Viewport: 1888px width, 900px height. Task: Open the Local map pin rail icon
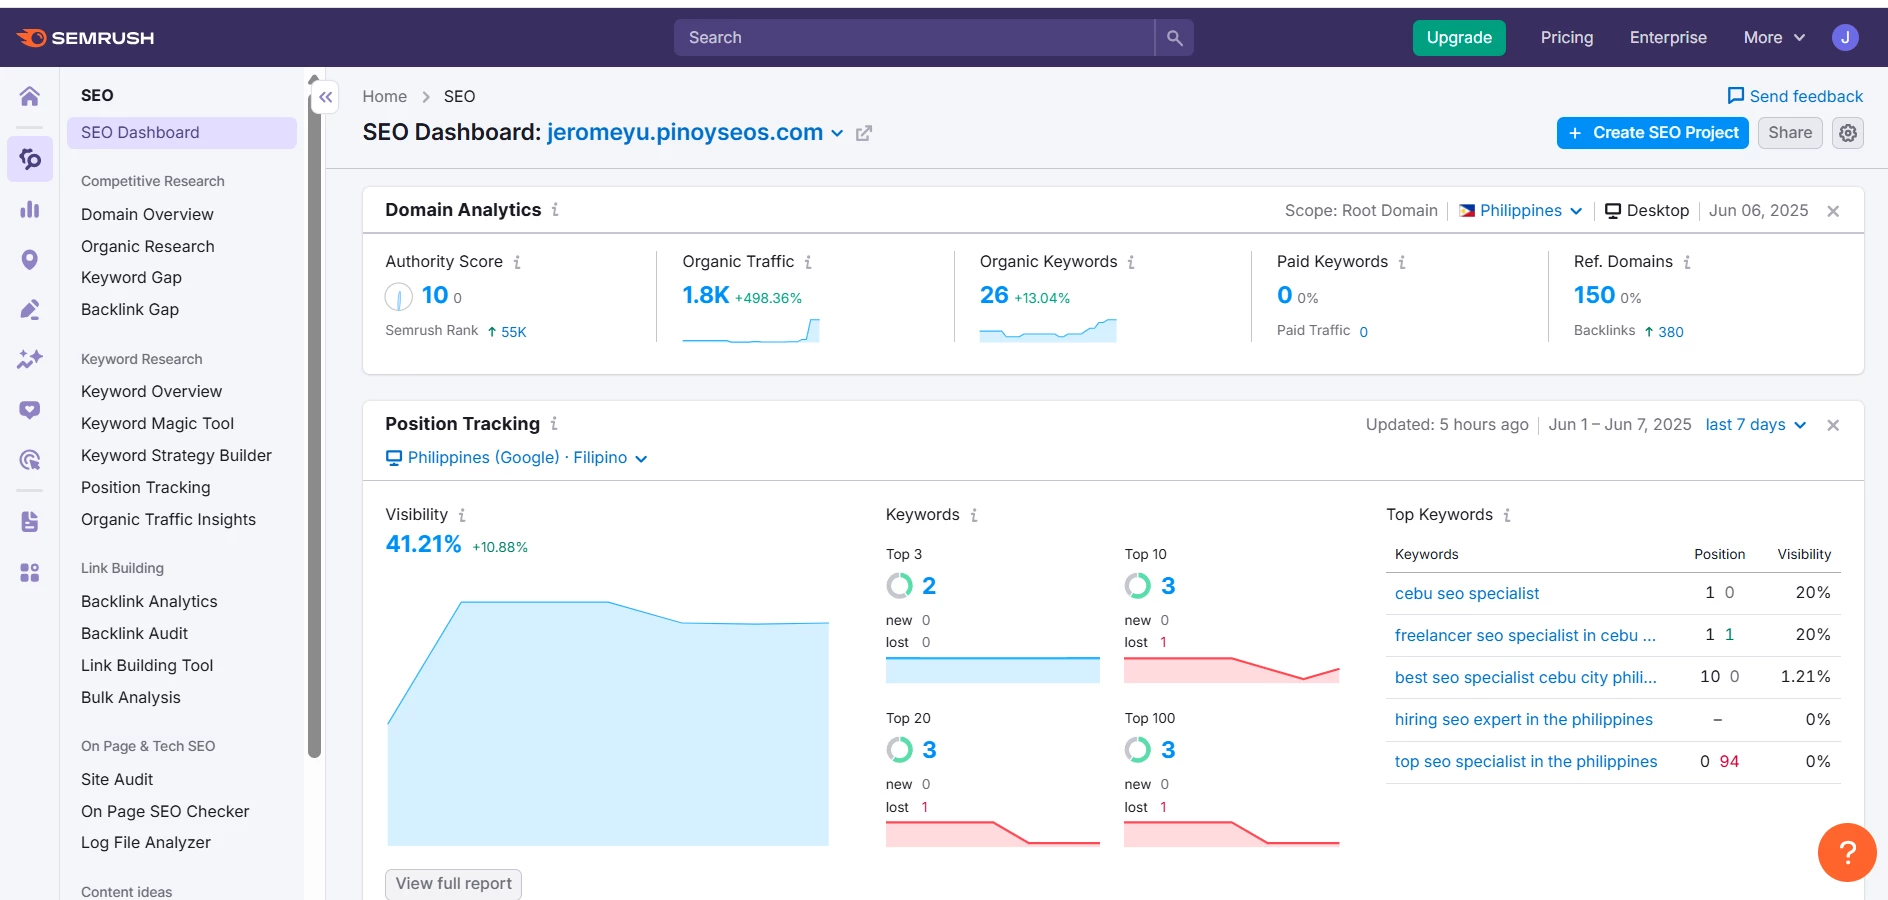tap(30, 260)
